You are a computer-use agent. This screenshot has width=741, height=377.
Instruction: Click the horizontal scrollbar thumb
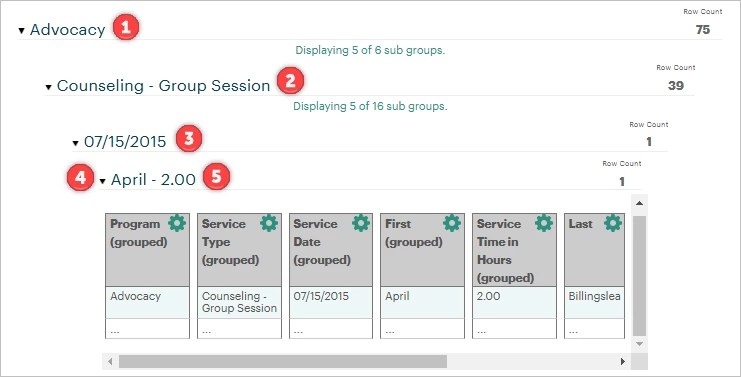tap(283, 361)
